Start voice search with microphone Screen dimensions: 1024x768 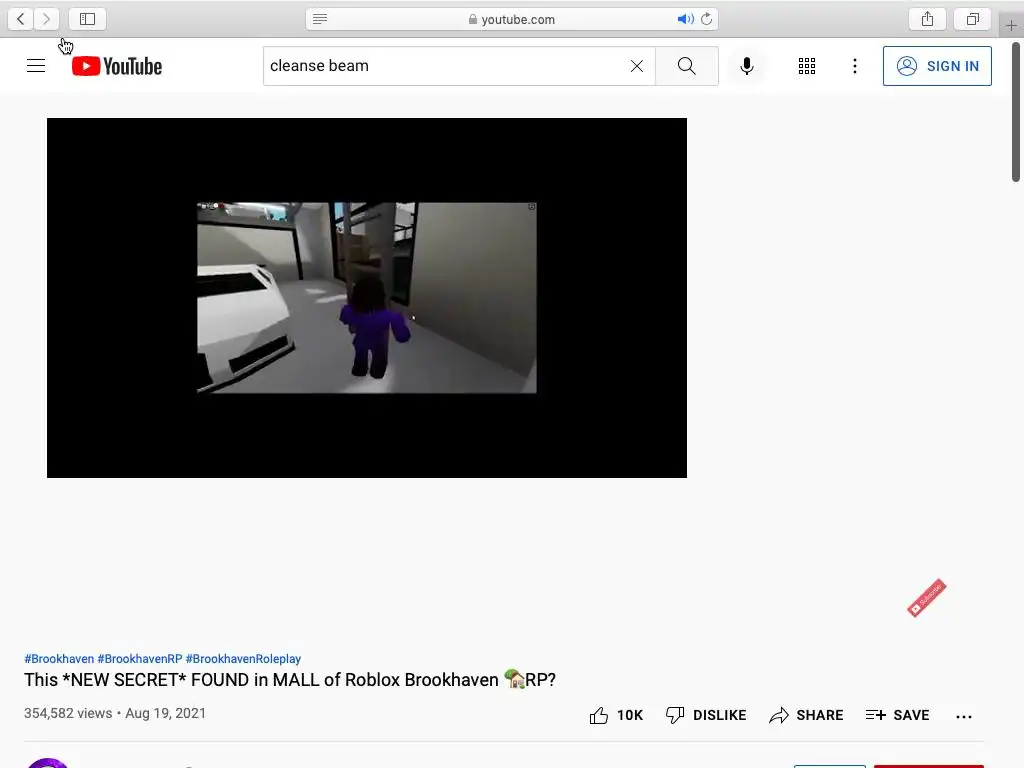coord(746,66)
